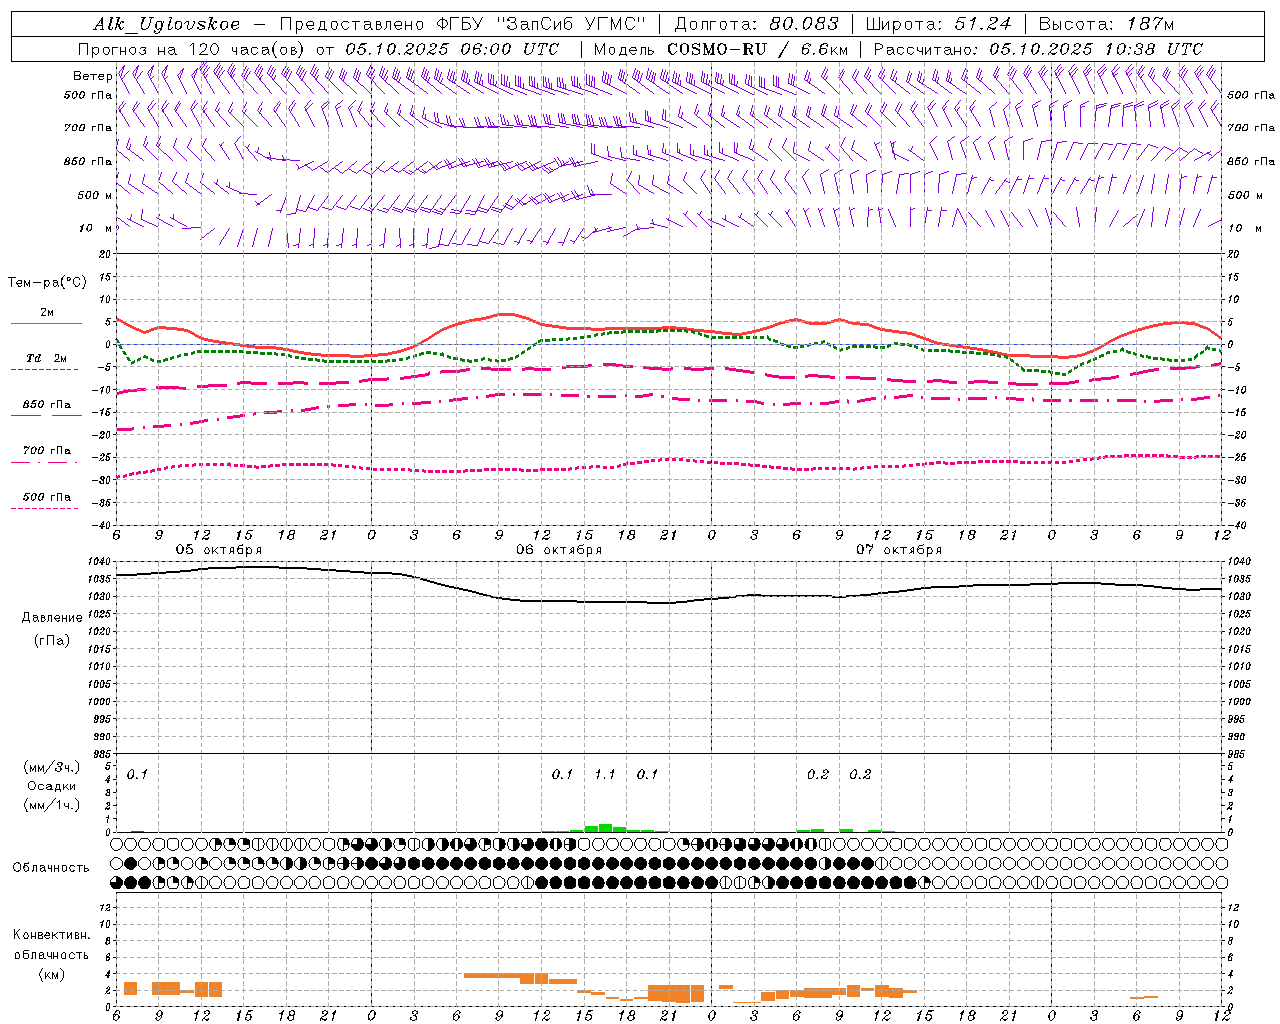Click the '05.10.2025 06:00 UTC' forecast start time
This screenshot has width=1280, height=1024.
click(452, 48)
